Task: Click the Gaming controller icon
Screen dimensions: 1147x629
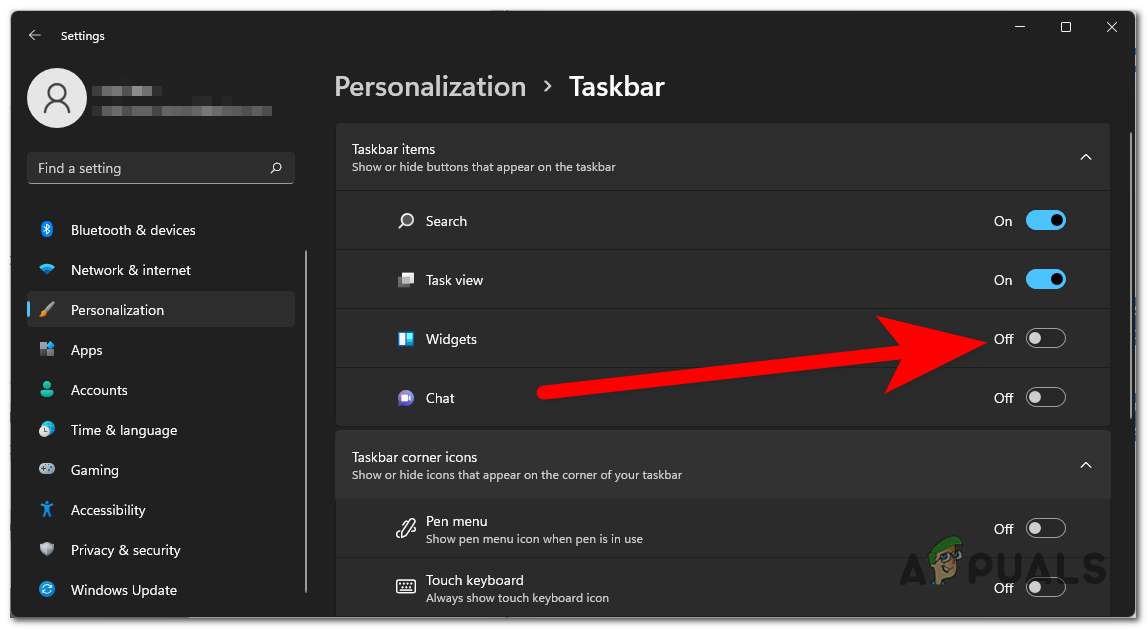Action: click(47, 470)
